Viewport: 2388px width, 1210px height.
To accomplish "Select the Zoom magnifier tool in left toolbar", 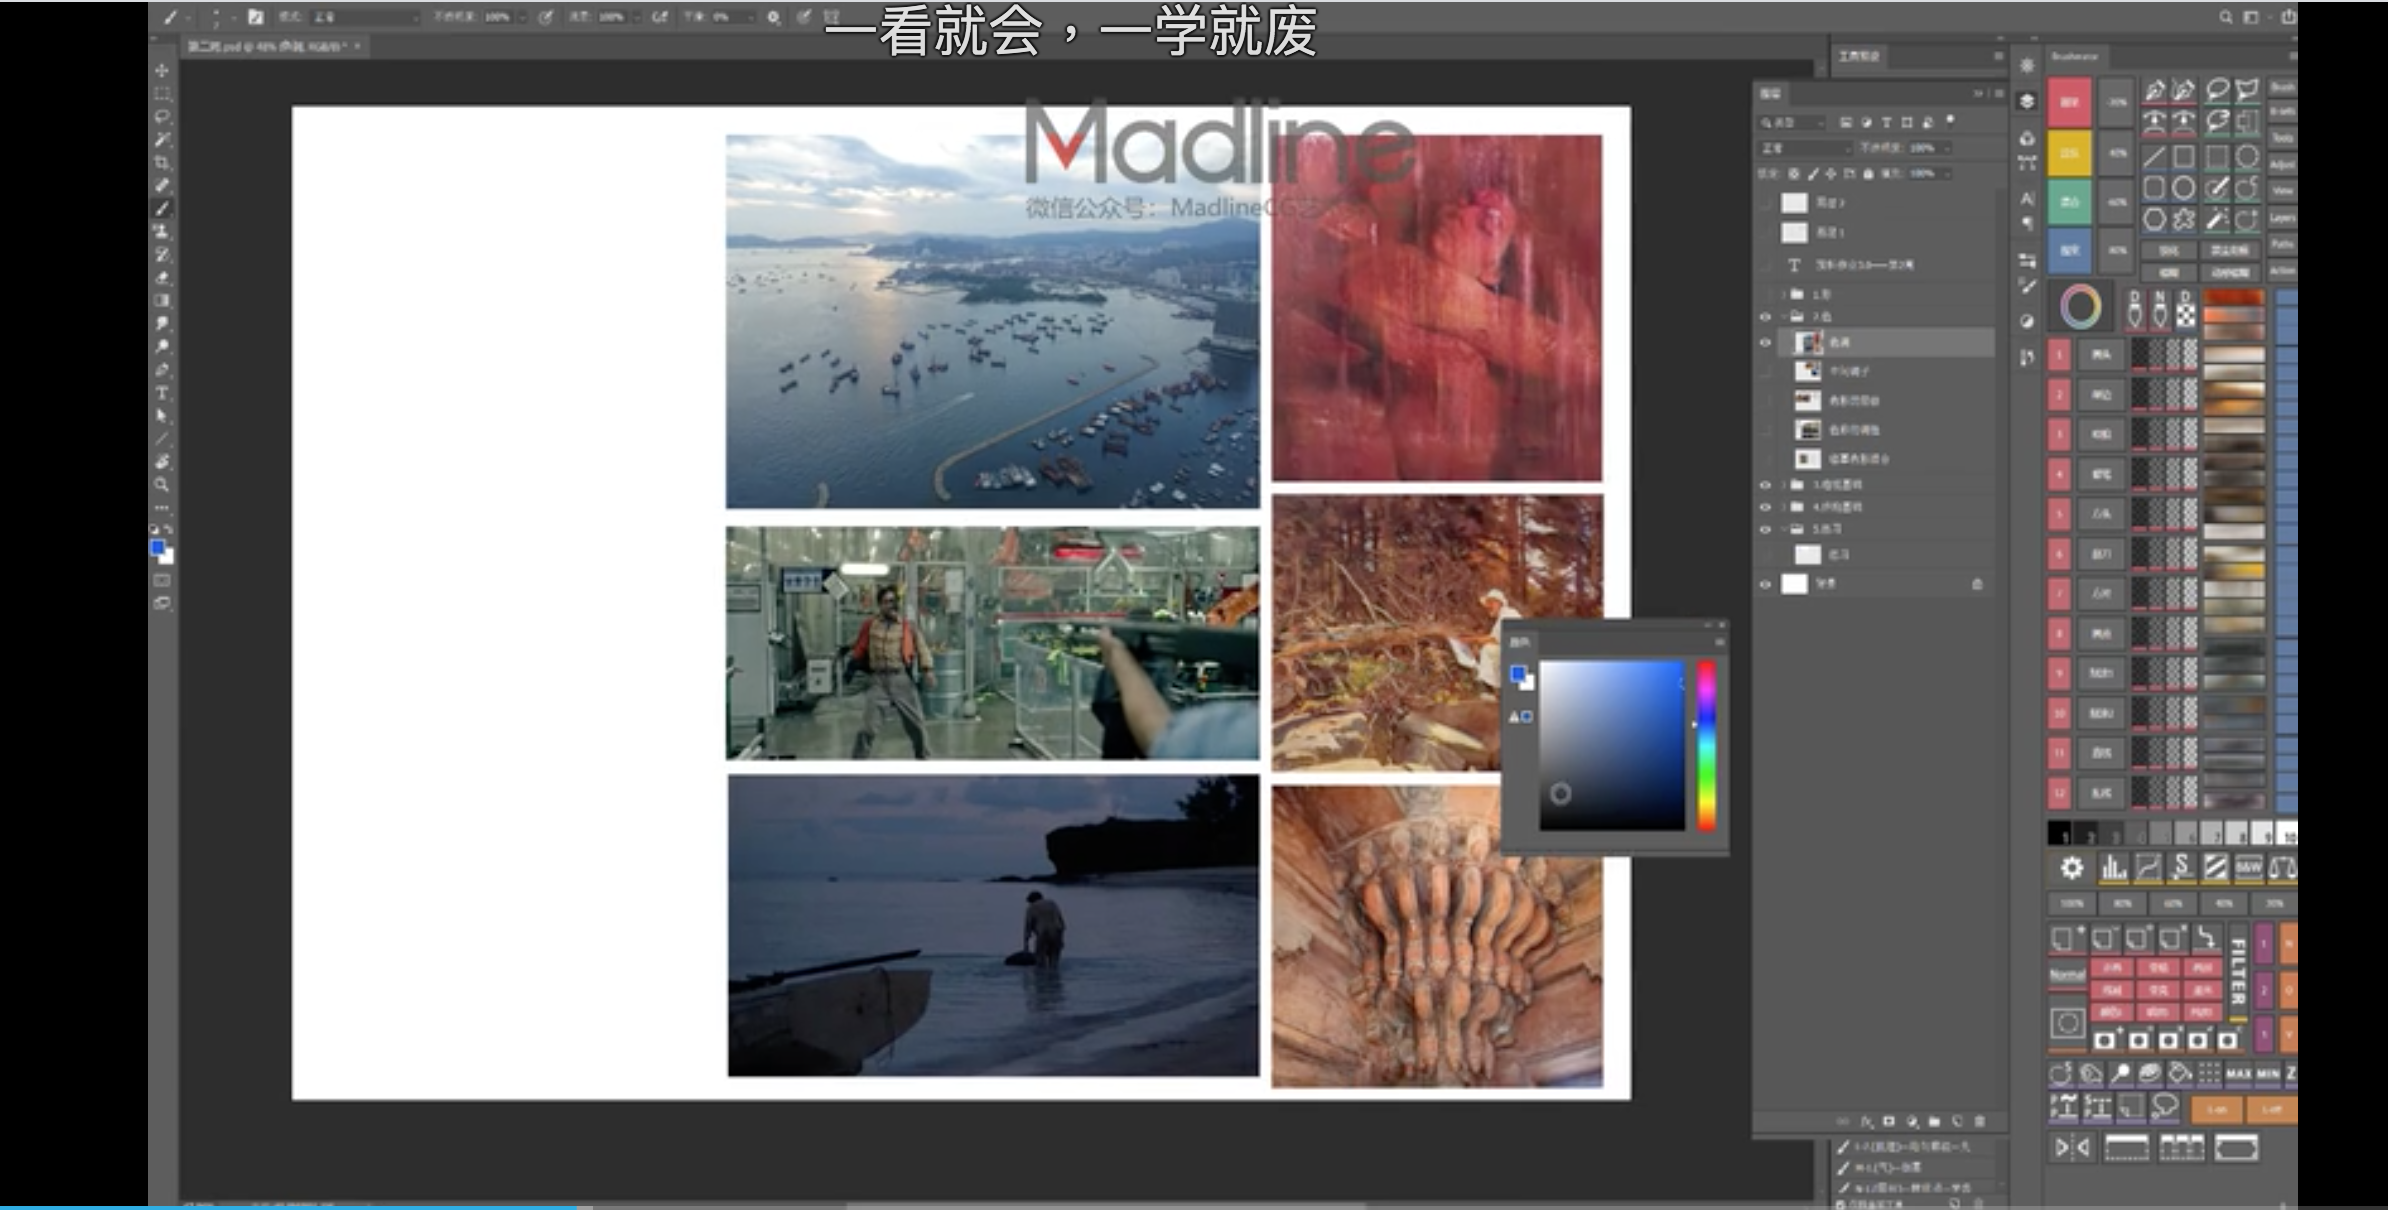I will click(162, 485).
